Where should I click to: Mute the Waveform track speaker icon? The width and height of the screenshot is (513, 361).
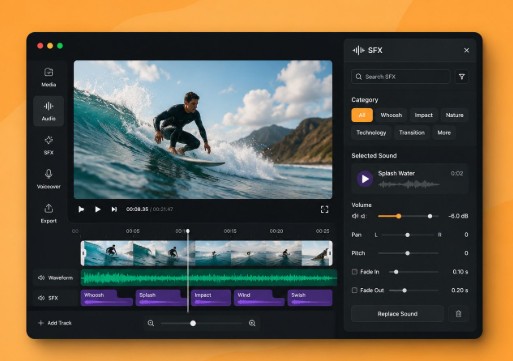(41, 278)
